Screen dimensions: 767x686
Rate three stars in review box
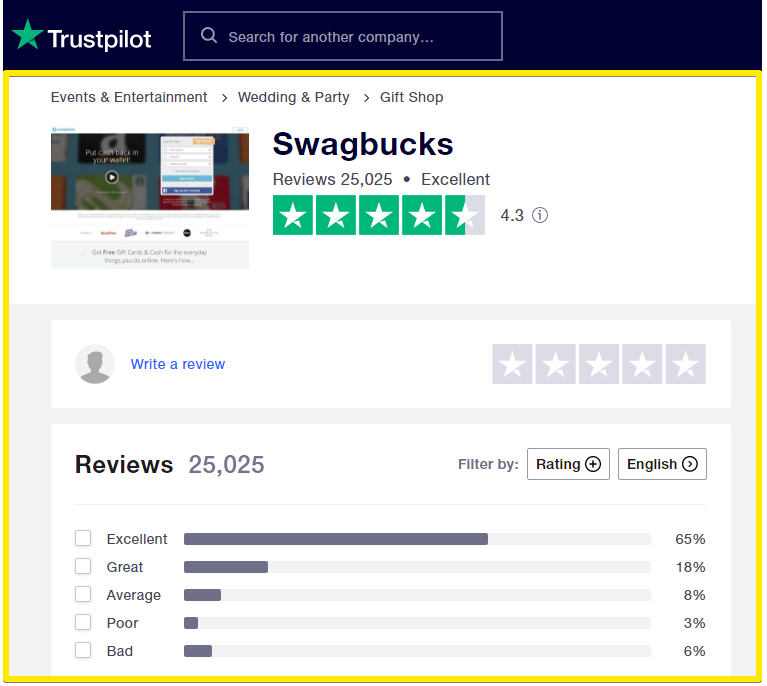pos(599,364)
